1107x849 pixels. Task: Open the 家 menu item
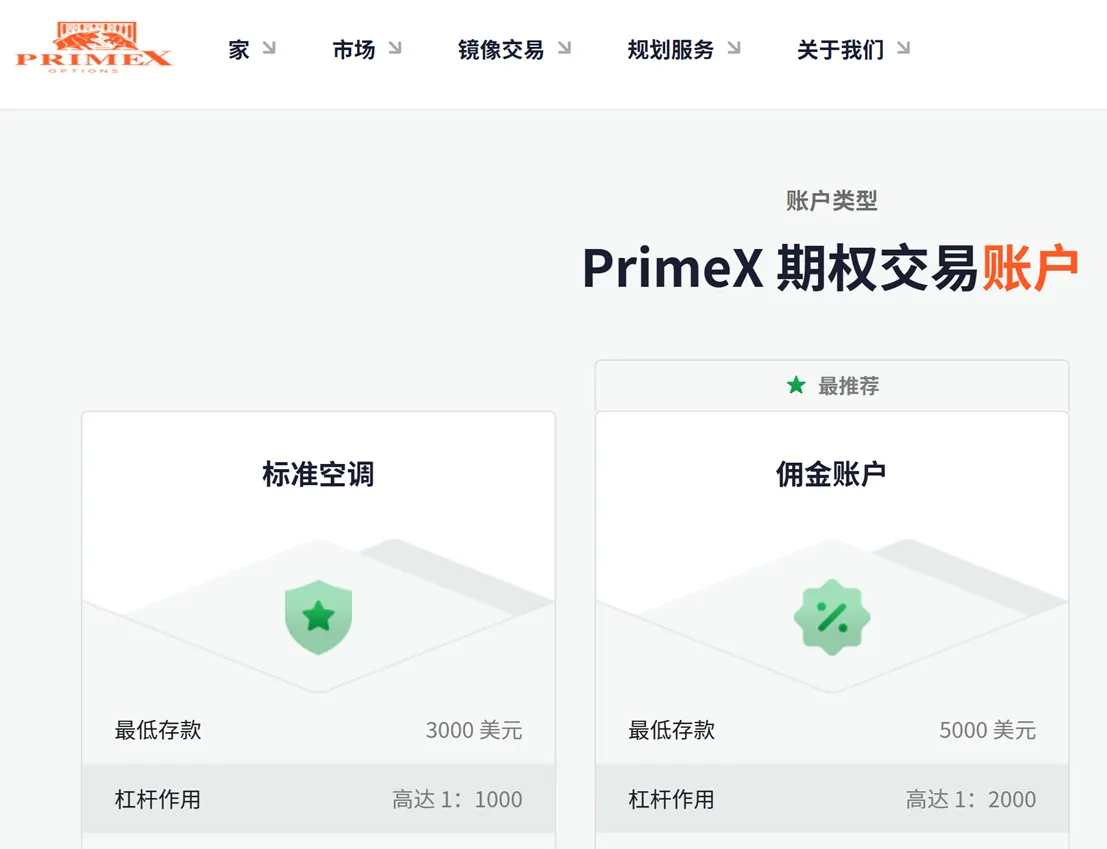[239, 49]
